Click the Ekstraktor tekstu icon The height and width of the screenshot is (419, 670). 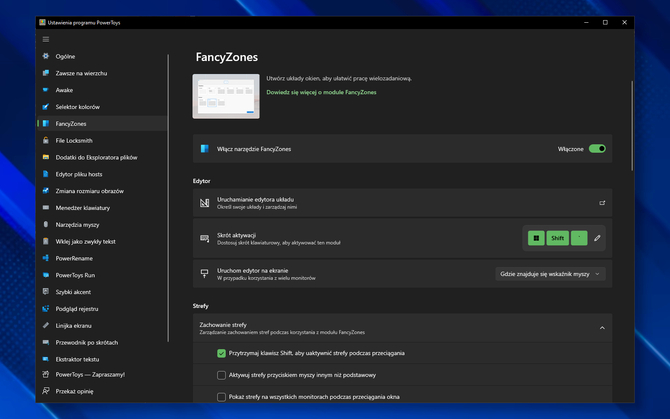point(46,359)
